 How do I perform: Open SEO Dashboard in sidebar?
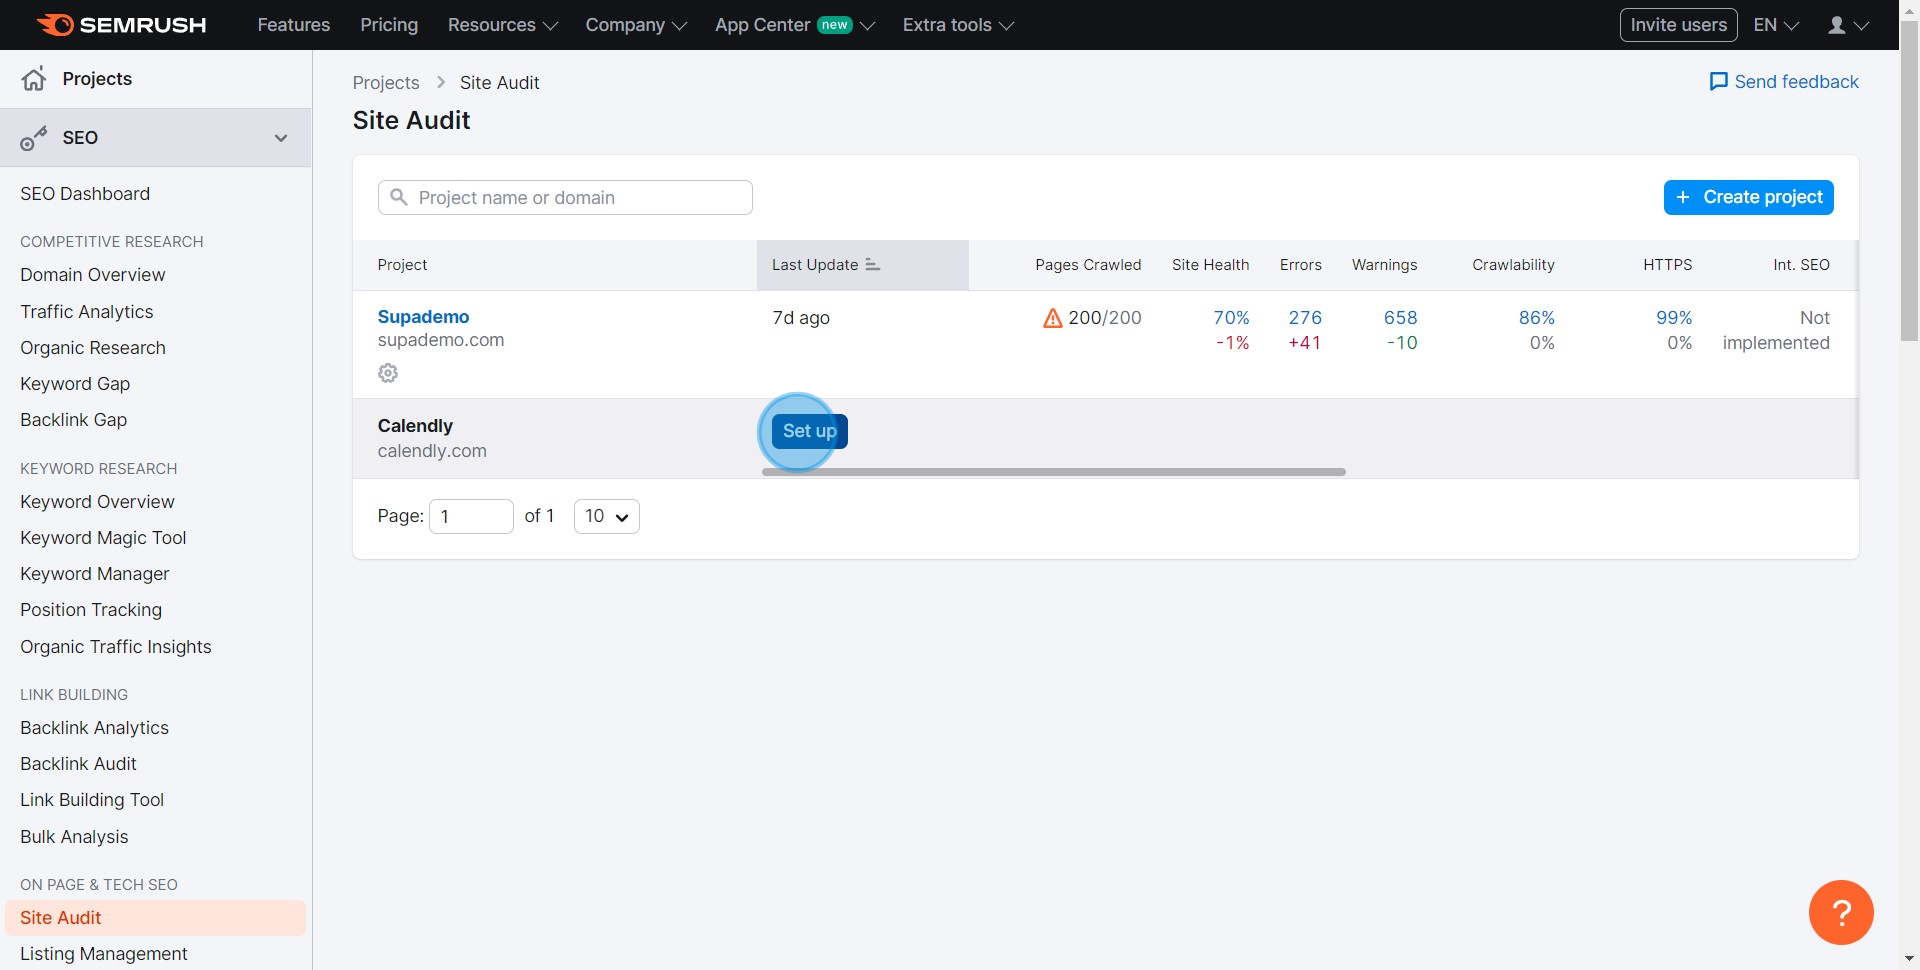(85, 194)
